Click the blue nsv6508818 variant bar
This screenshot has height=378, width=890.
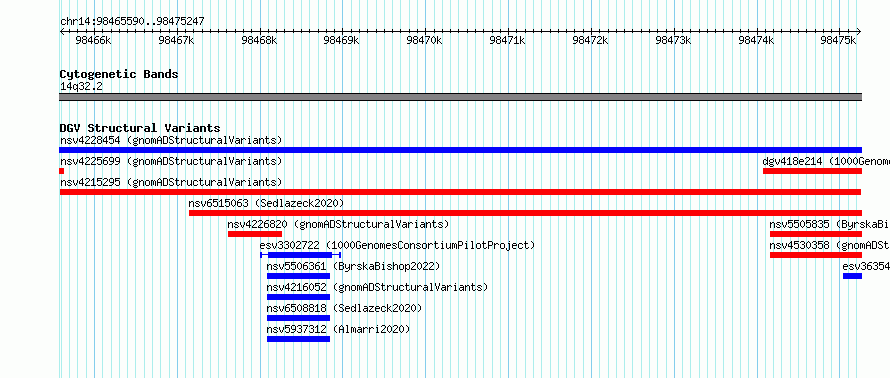(299, 318)
